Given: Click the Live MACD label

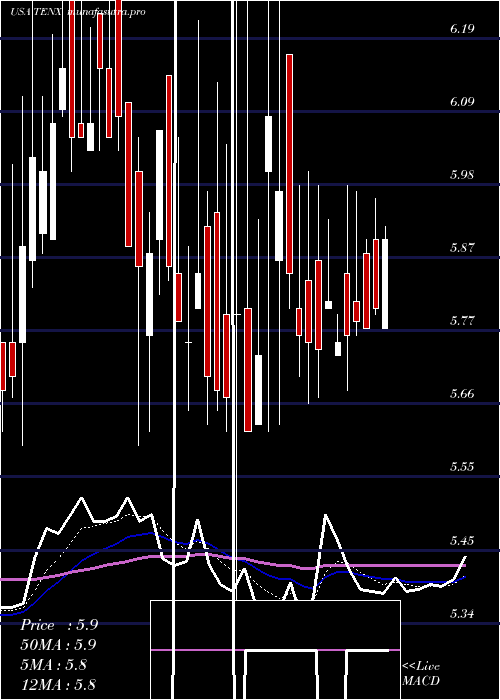Looking at the screenshot, I should (421, 673).
